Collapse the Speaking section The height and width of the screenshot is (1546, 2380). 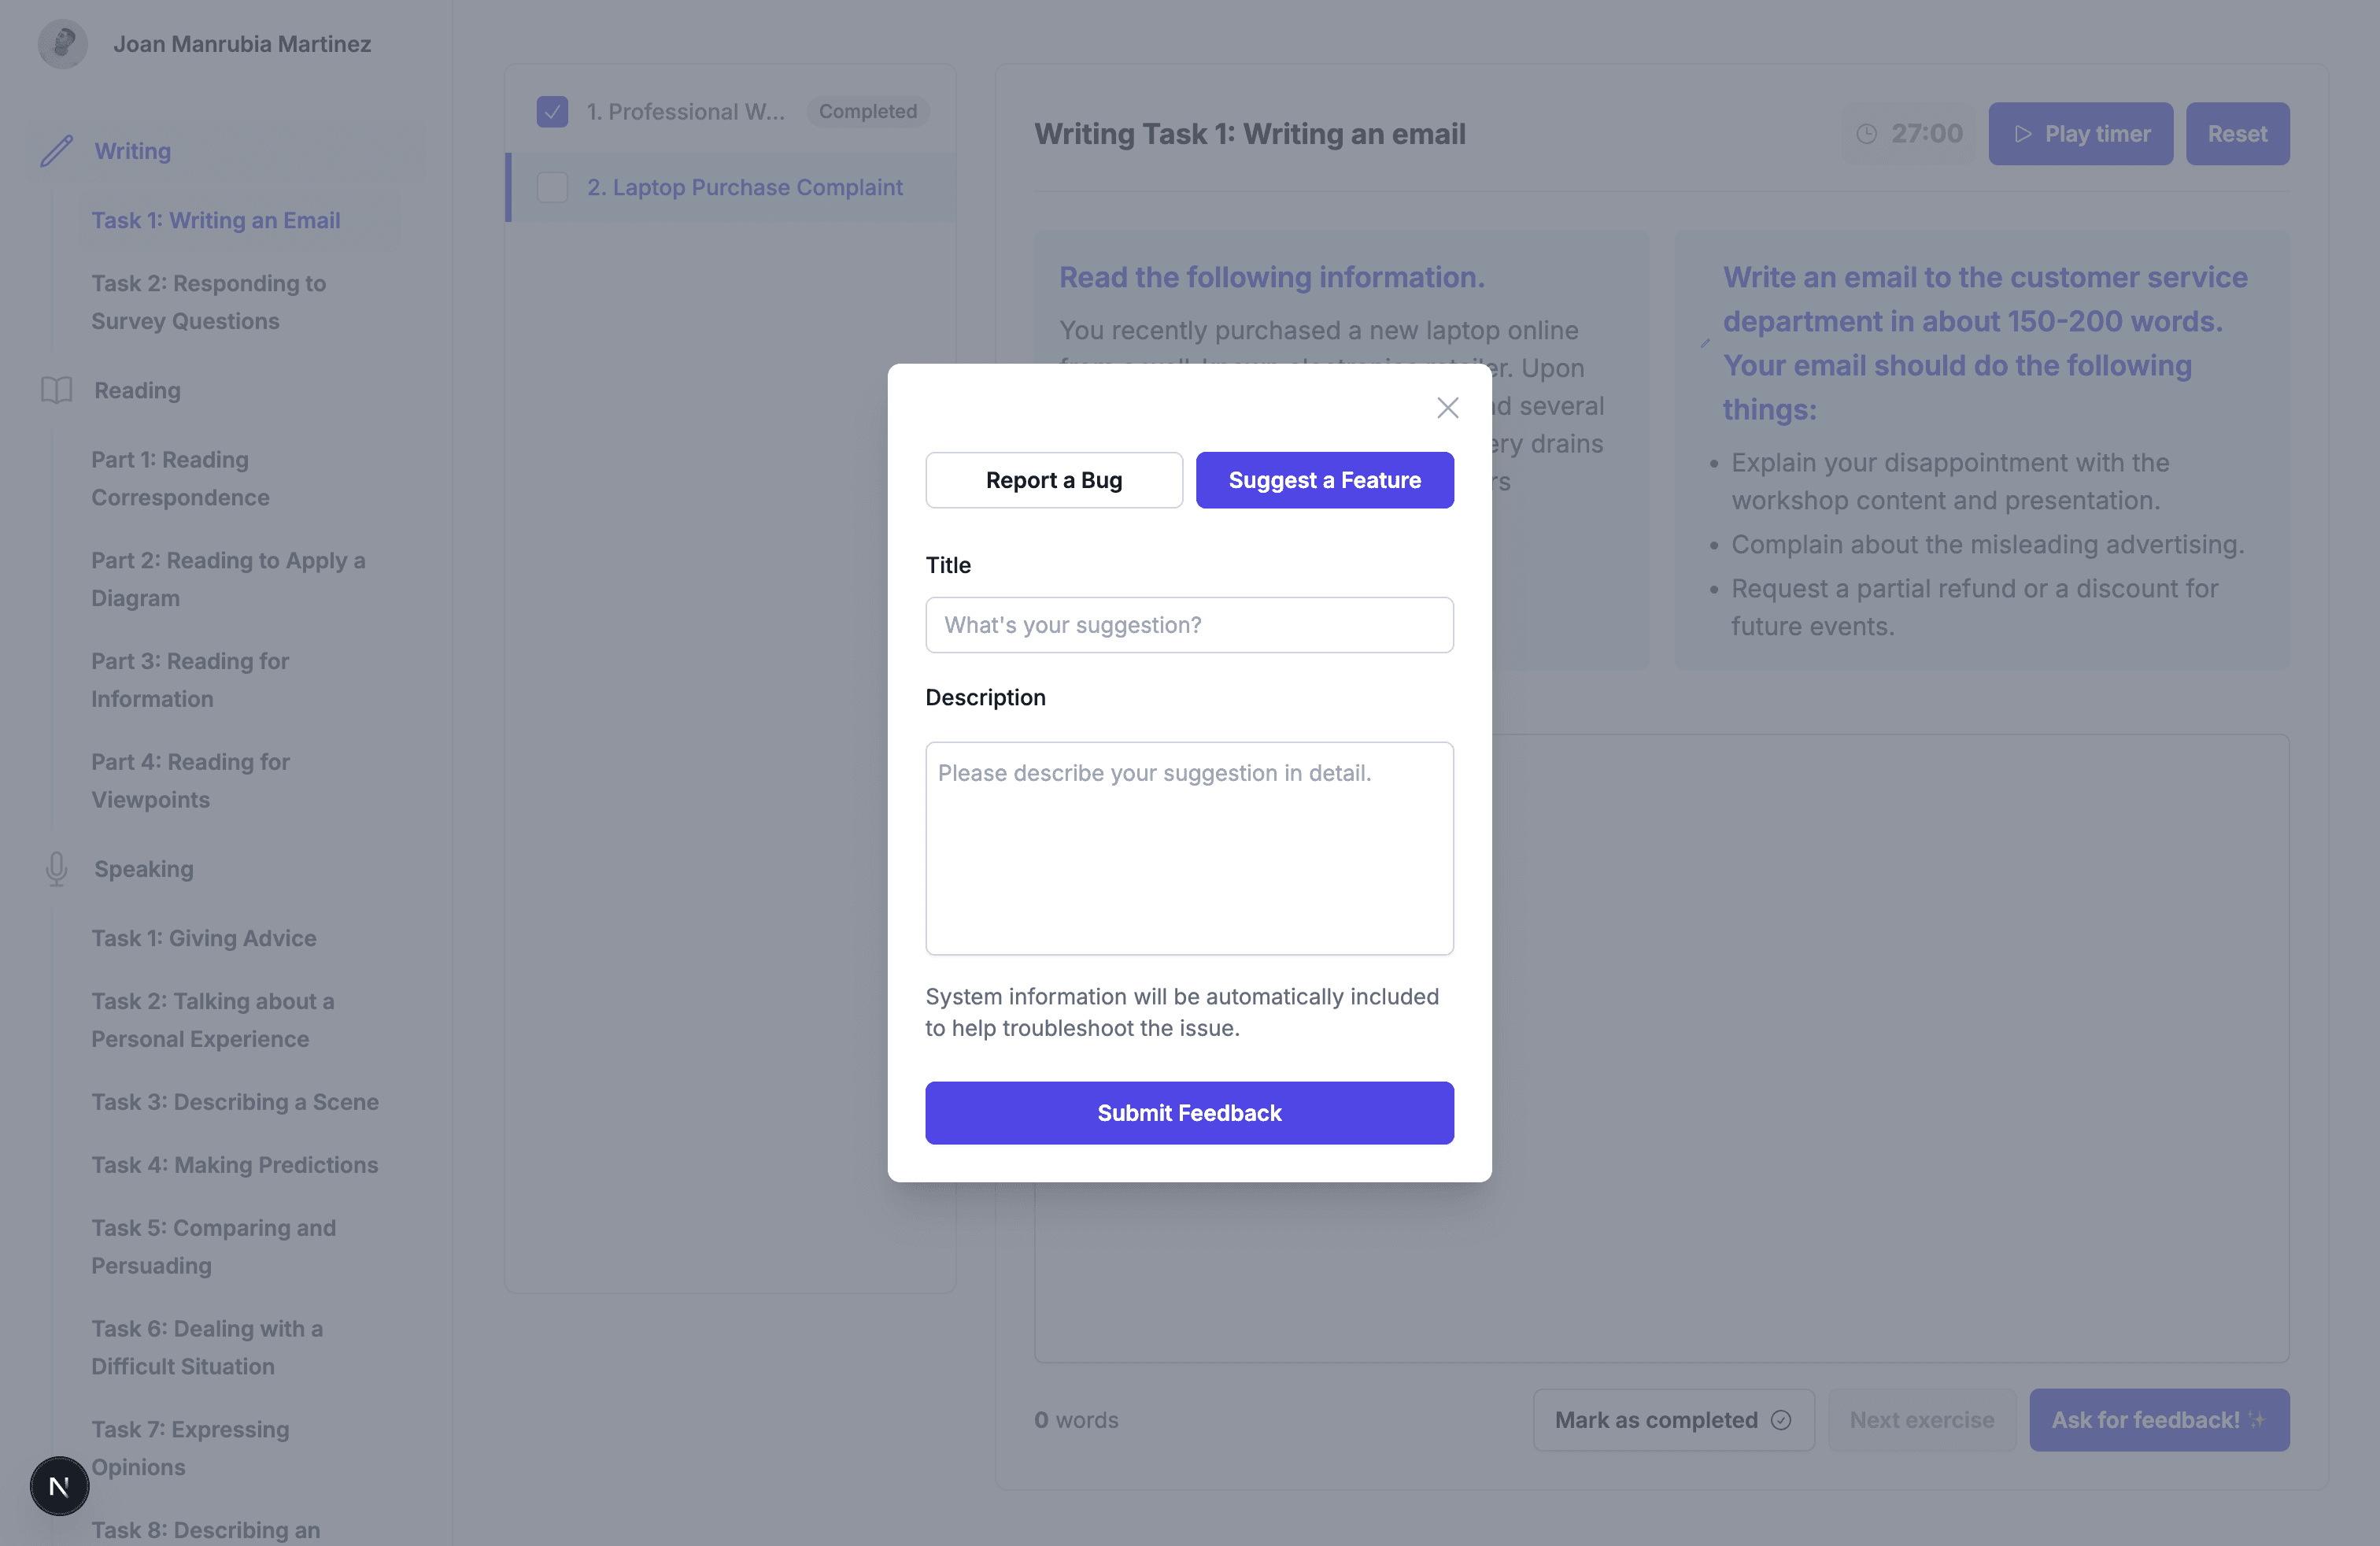[x=143, y=868]
